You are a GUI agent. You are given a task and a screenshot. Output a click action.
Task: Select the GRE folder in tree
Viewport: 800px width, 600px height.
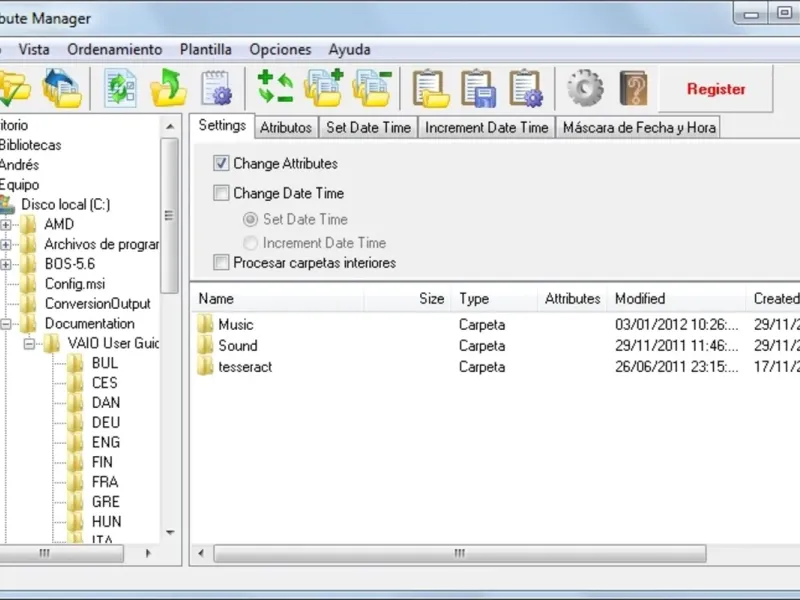click(x=106, y=502)
